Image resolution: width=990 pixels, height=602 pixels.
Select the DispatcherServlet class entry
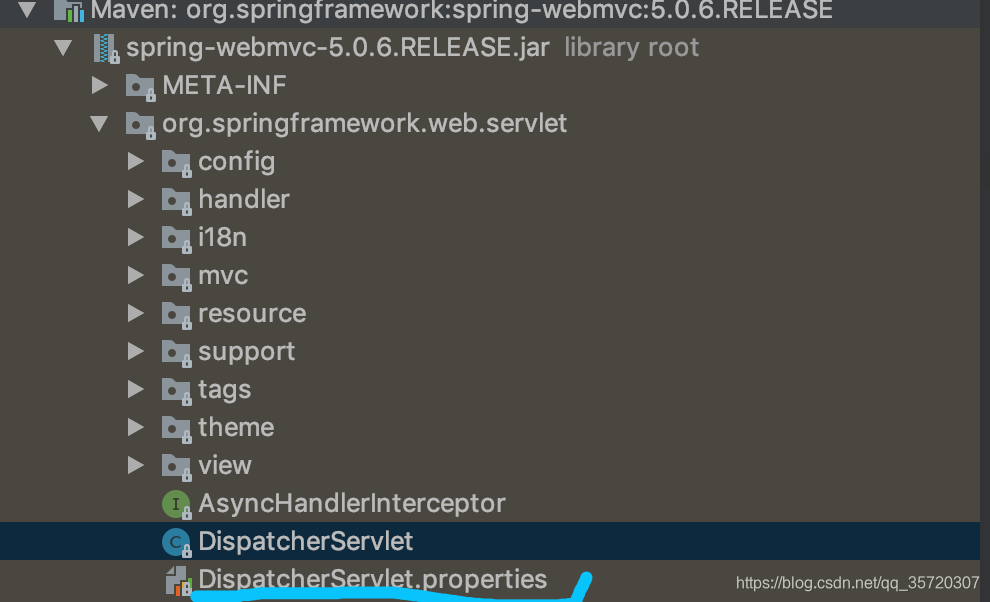click(305, 541)
